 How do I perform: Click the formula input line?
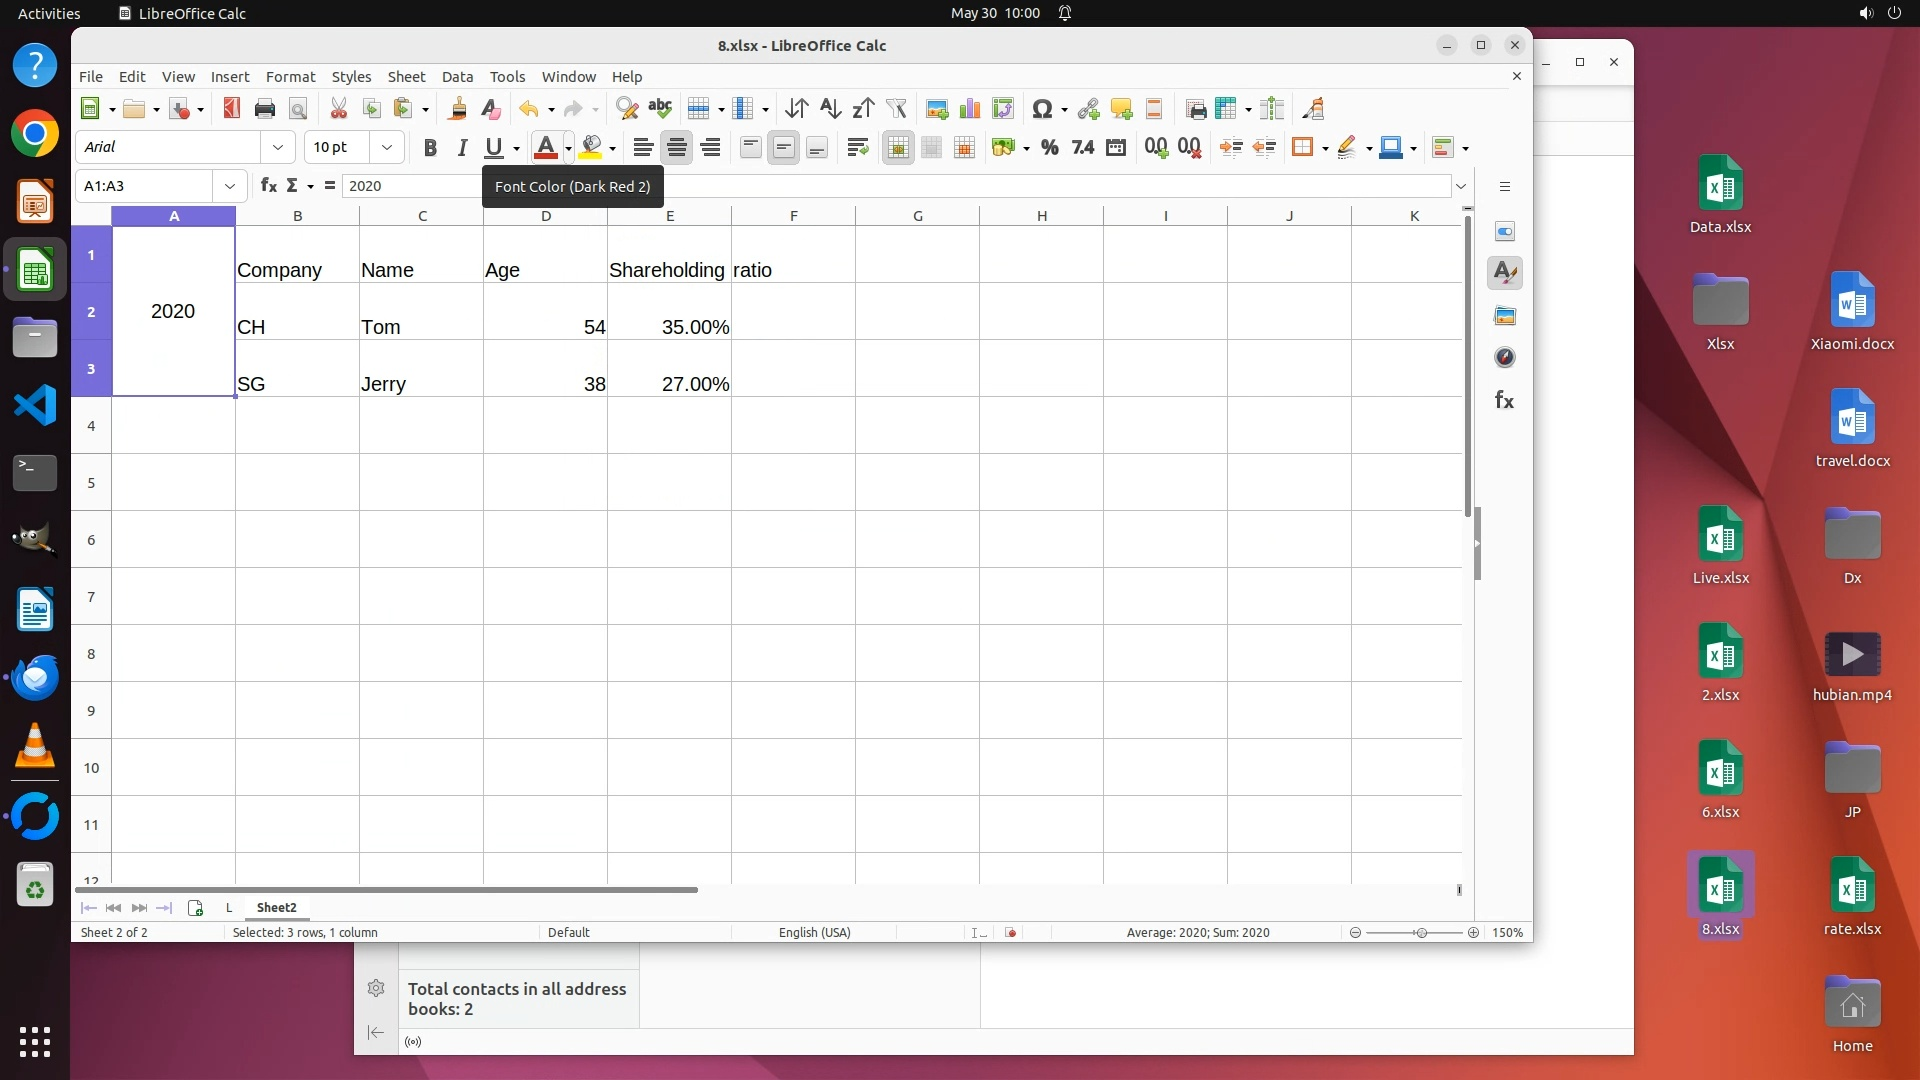click(x=900, y=186)
